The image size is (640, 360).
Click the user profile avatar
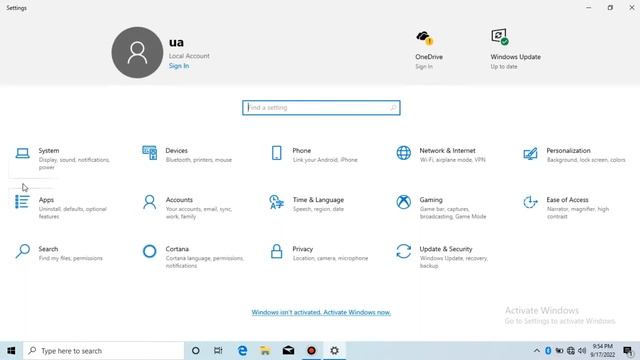(x=137, y=53)
